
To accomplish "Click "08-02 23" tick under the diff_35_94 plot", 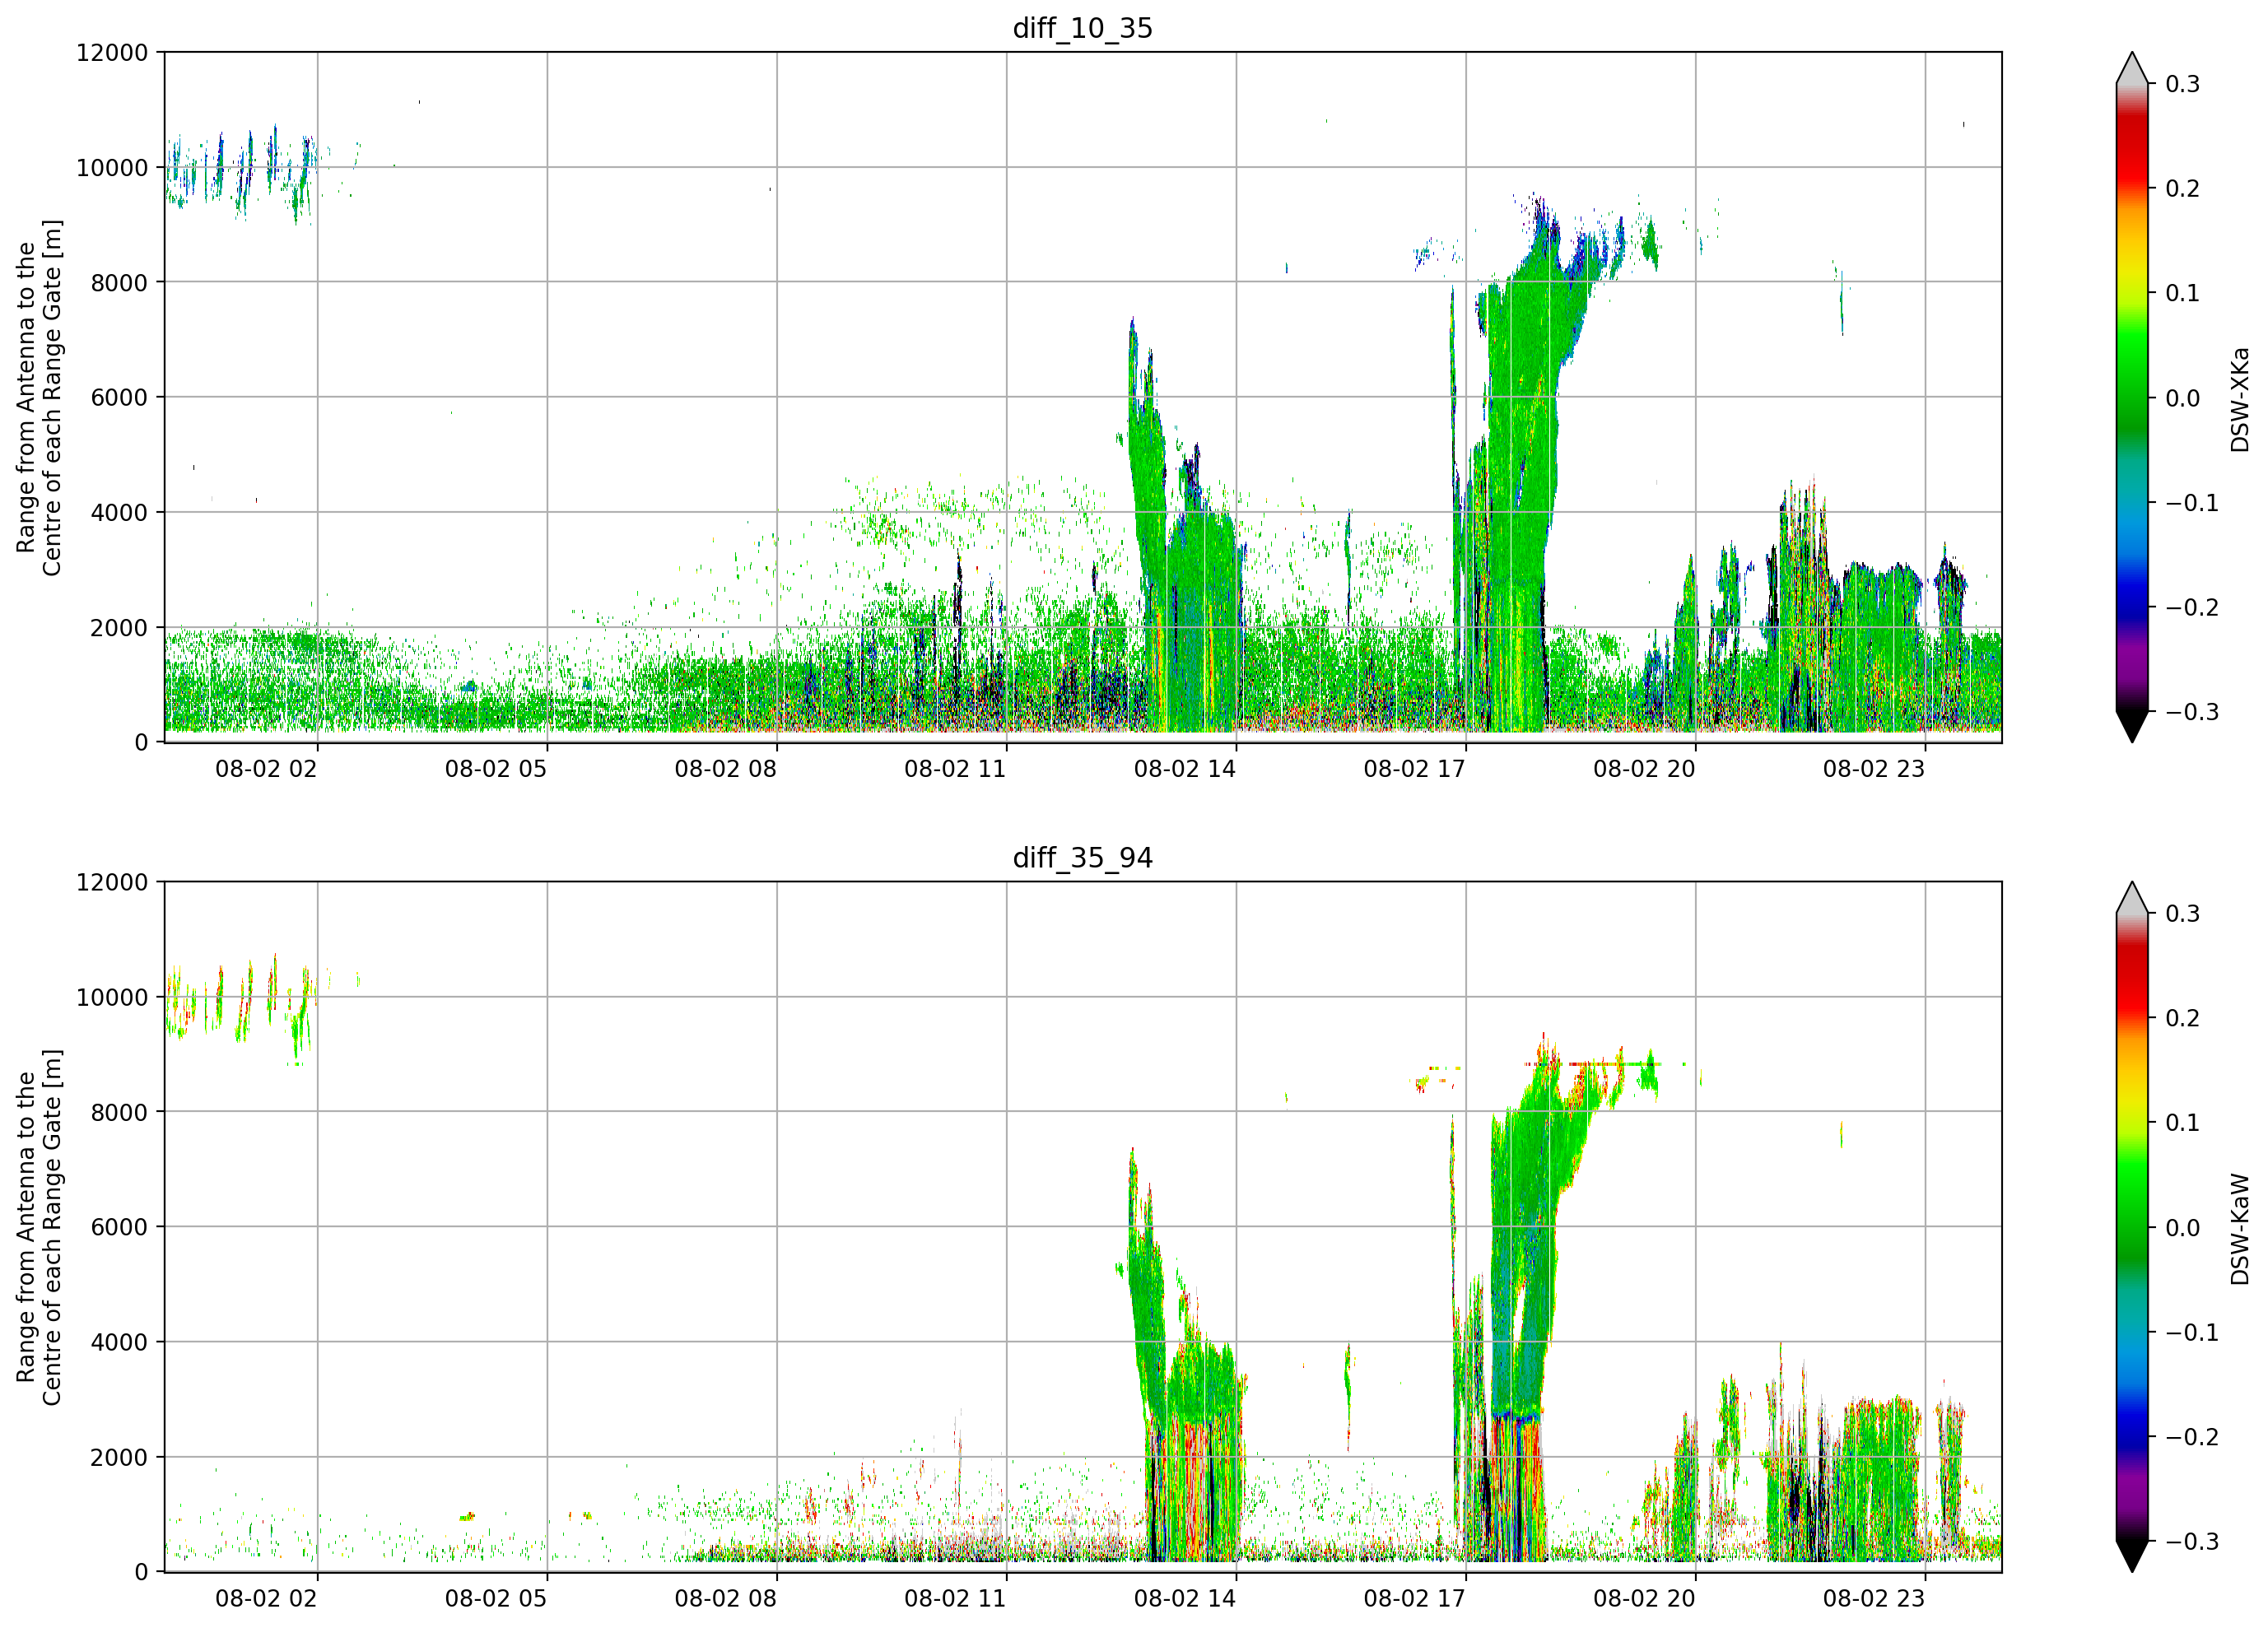I will [x=1874, y=1599].
